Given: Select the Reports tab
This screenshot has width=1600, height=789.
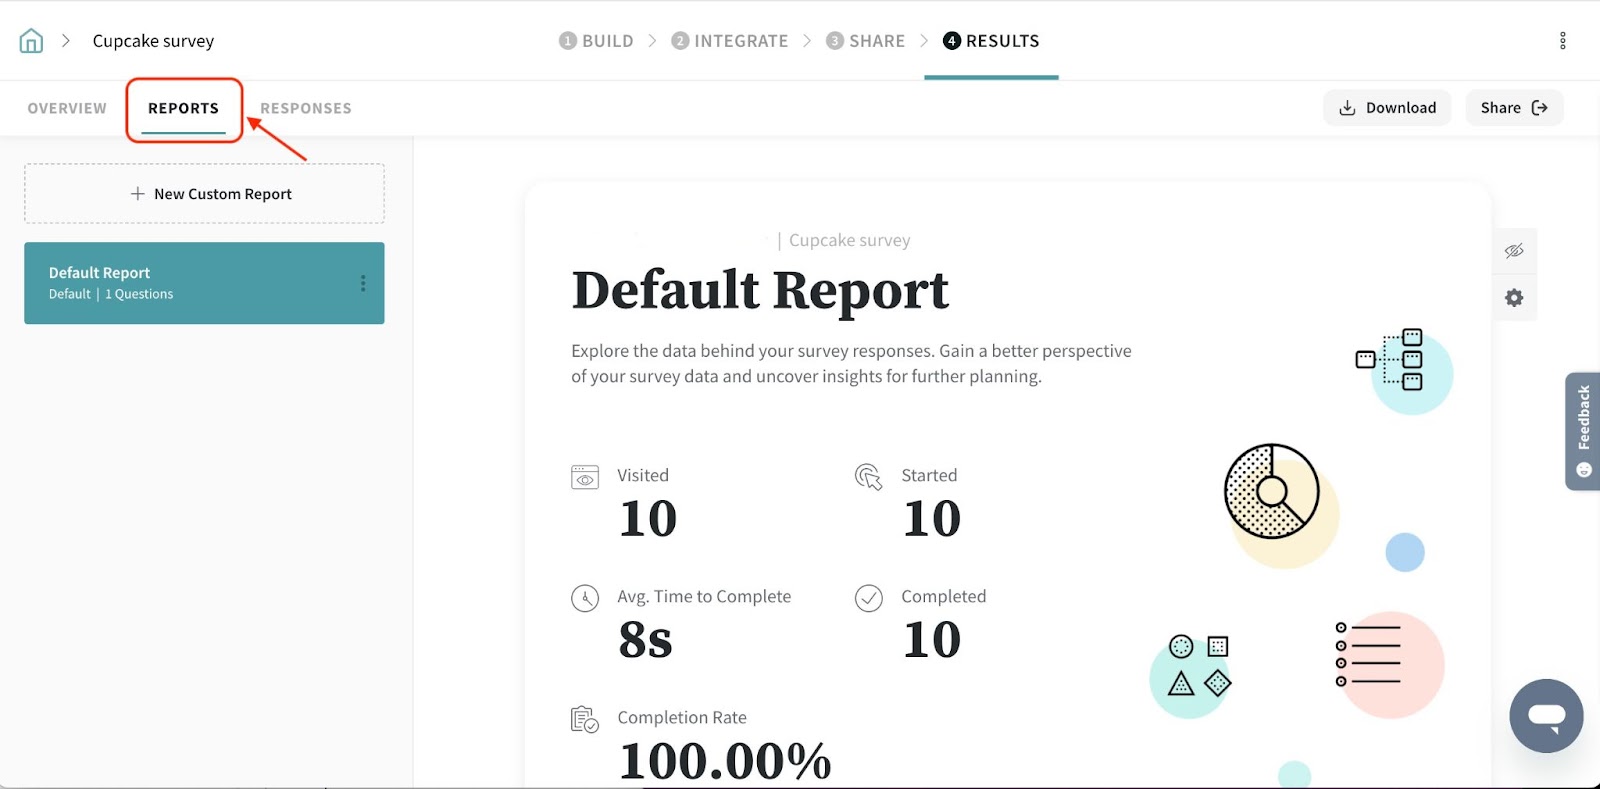Looking at the screenshot, I should [x=183, y=108].
